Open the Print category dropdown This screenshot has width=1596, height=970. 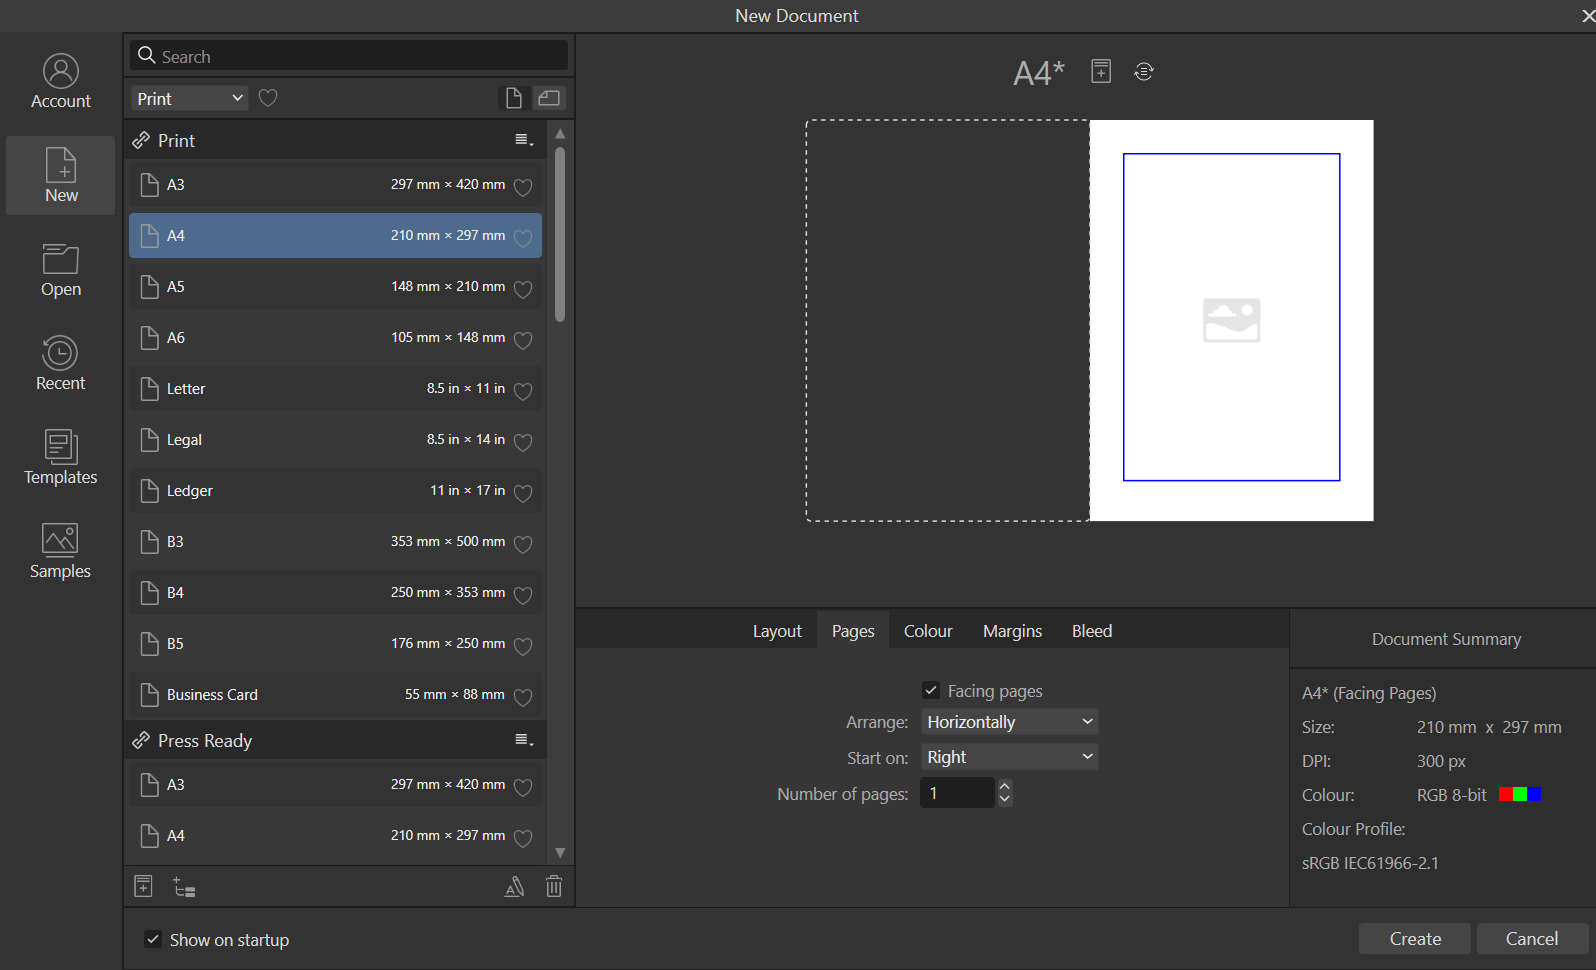click(x=190, y=98)
